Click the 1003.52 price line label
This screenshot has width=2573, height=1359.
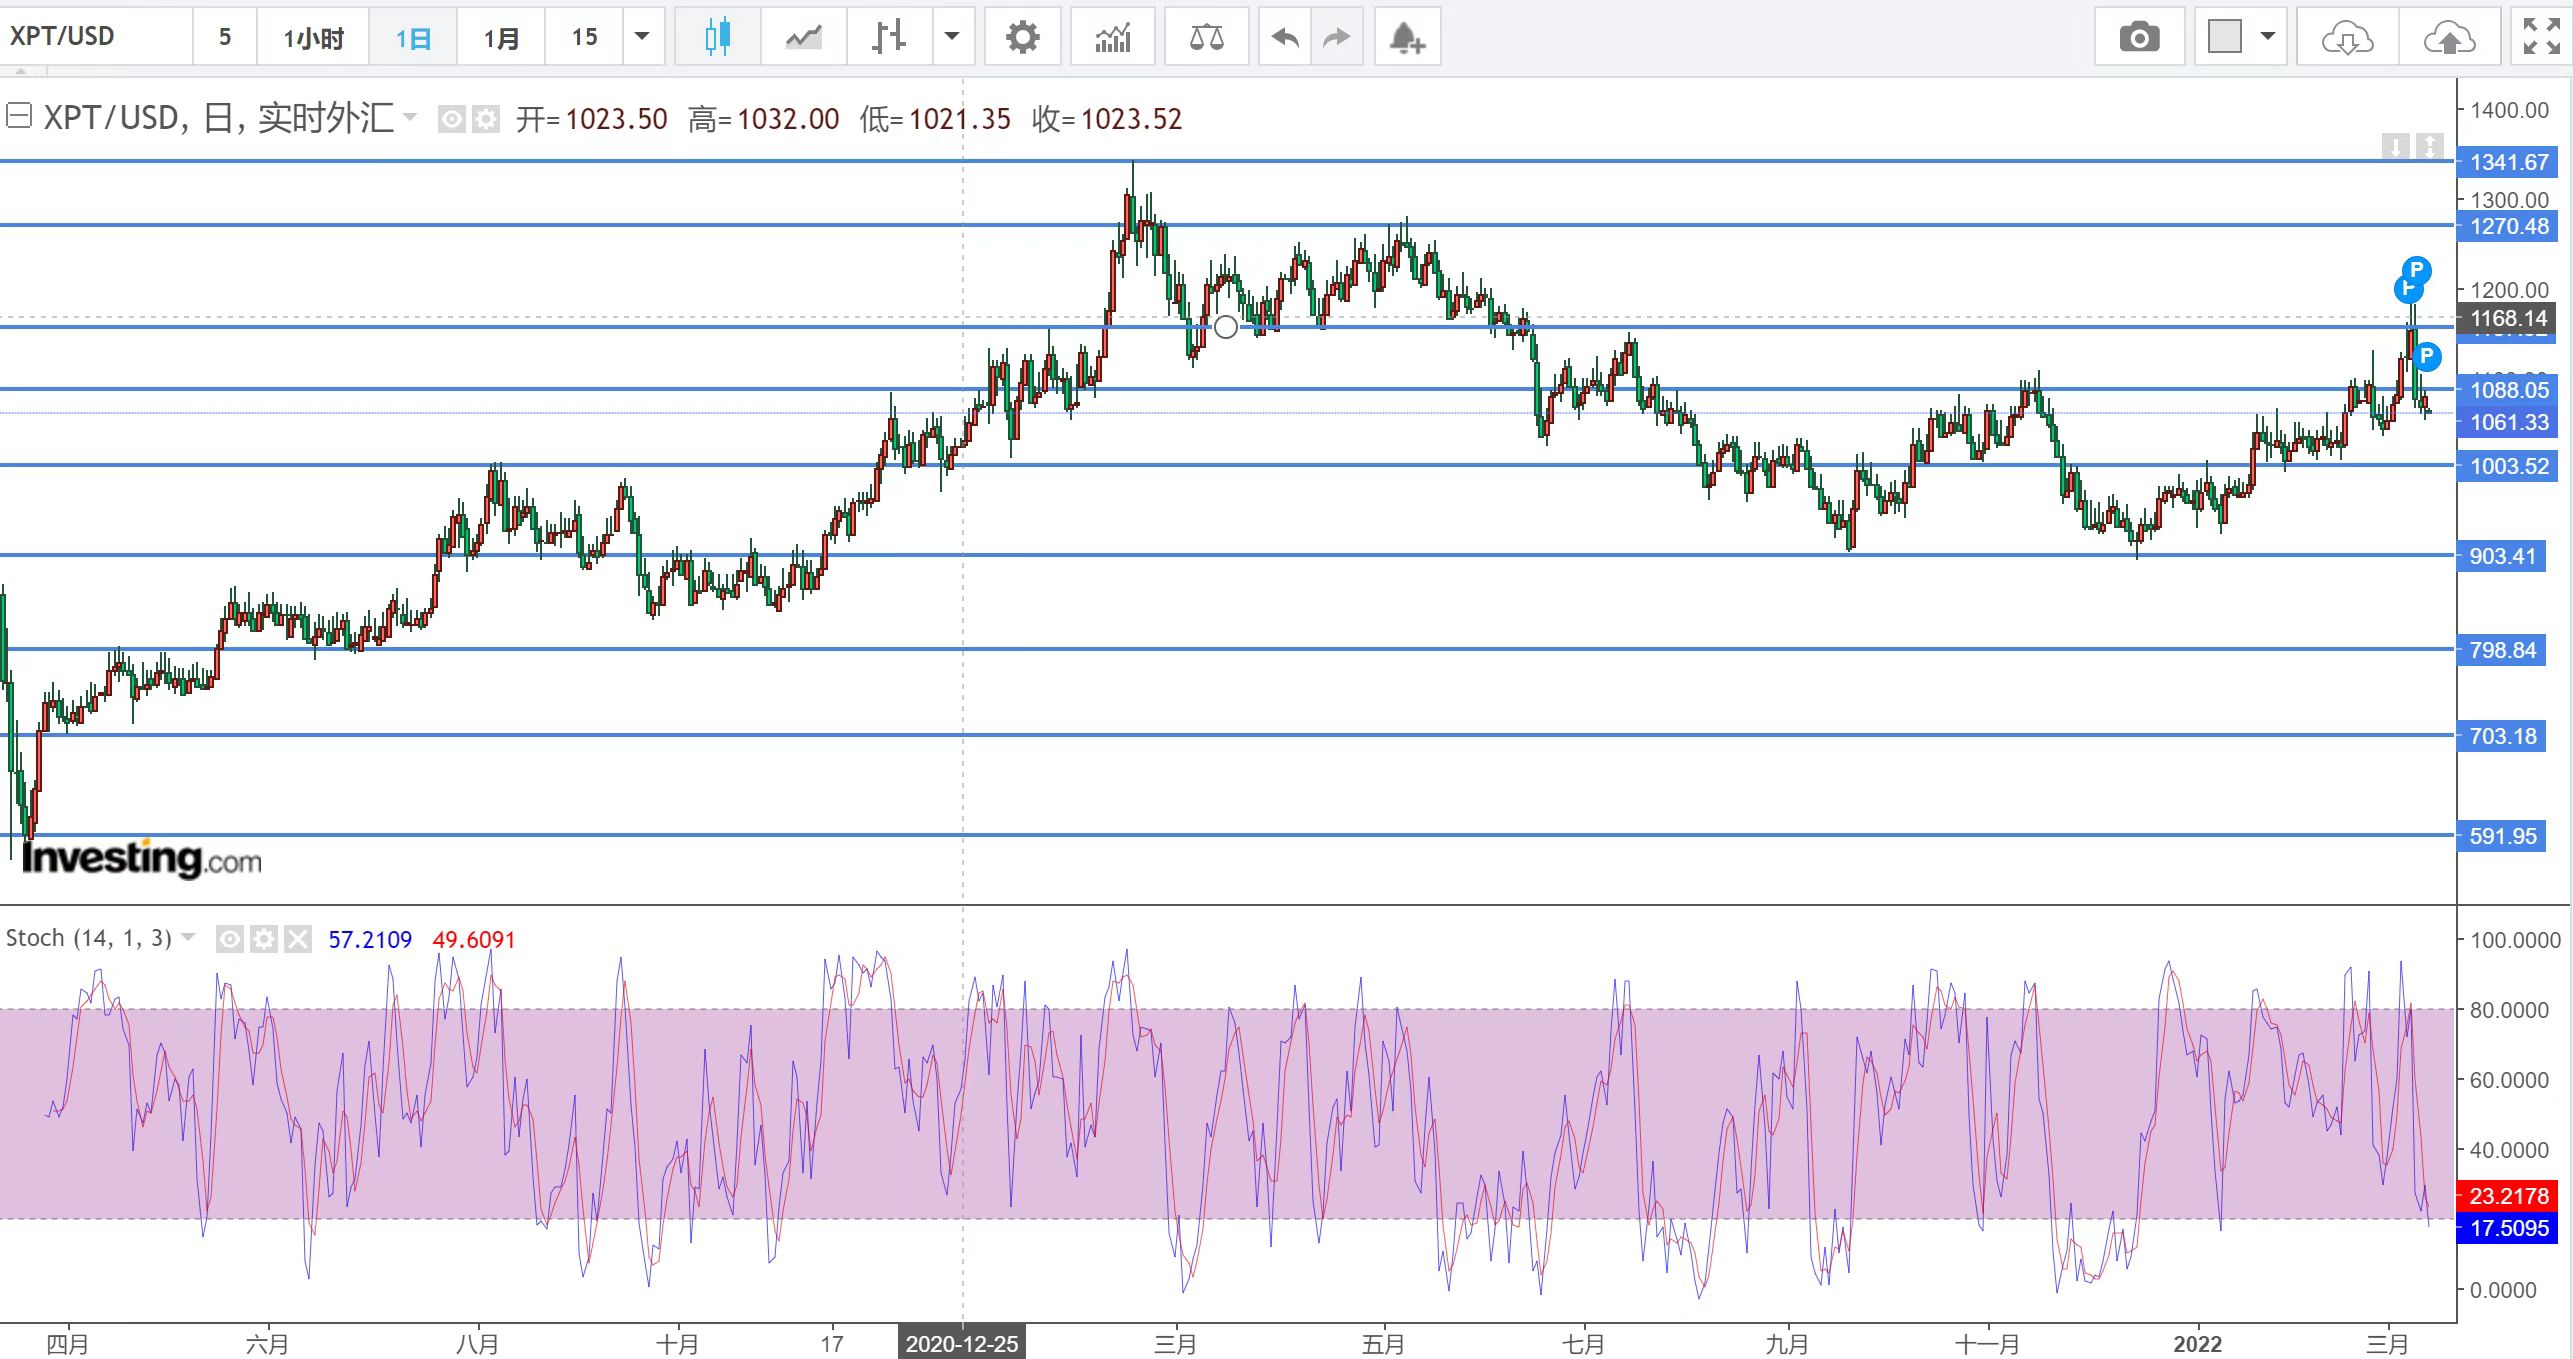pos(2508,466)
